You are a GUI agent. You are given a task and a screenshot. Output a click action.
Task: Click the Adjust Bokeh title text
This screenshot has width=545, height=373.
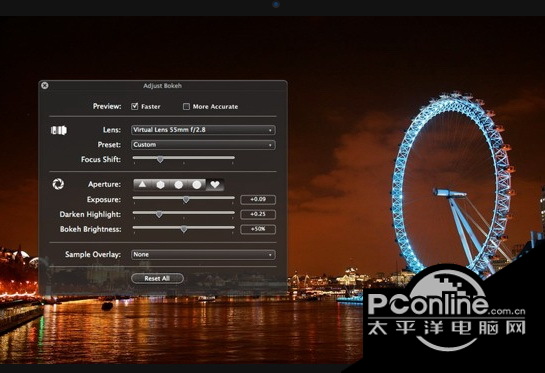(x=162, y=86)
